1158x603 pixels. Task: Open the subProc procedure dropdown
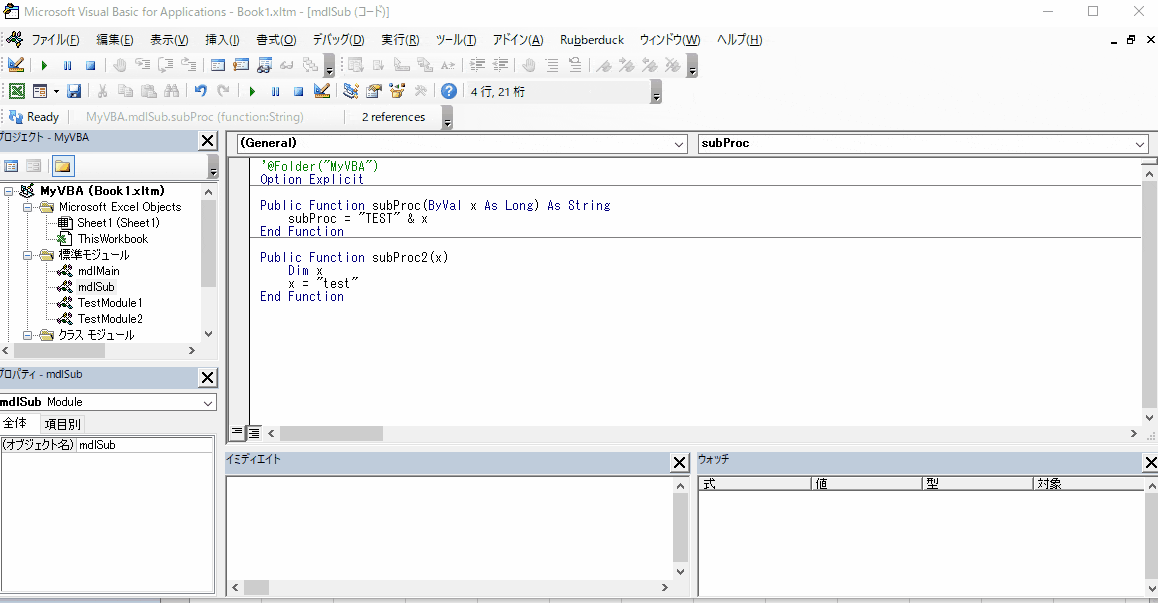pyautogui.click(x=1139, y=143)
